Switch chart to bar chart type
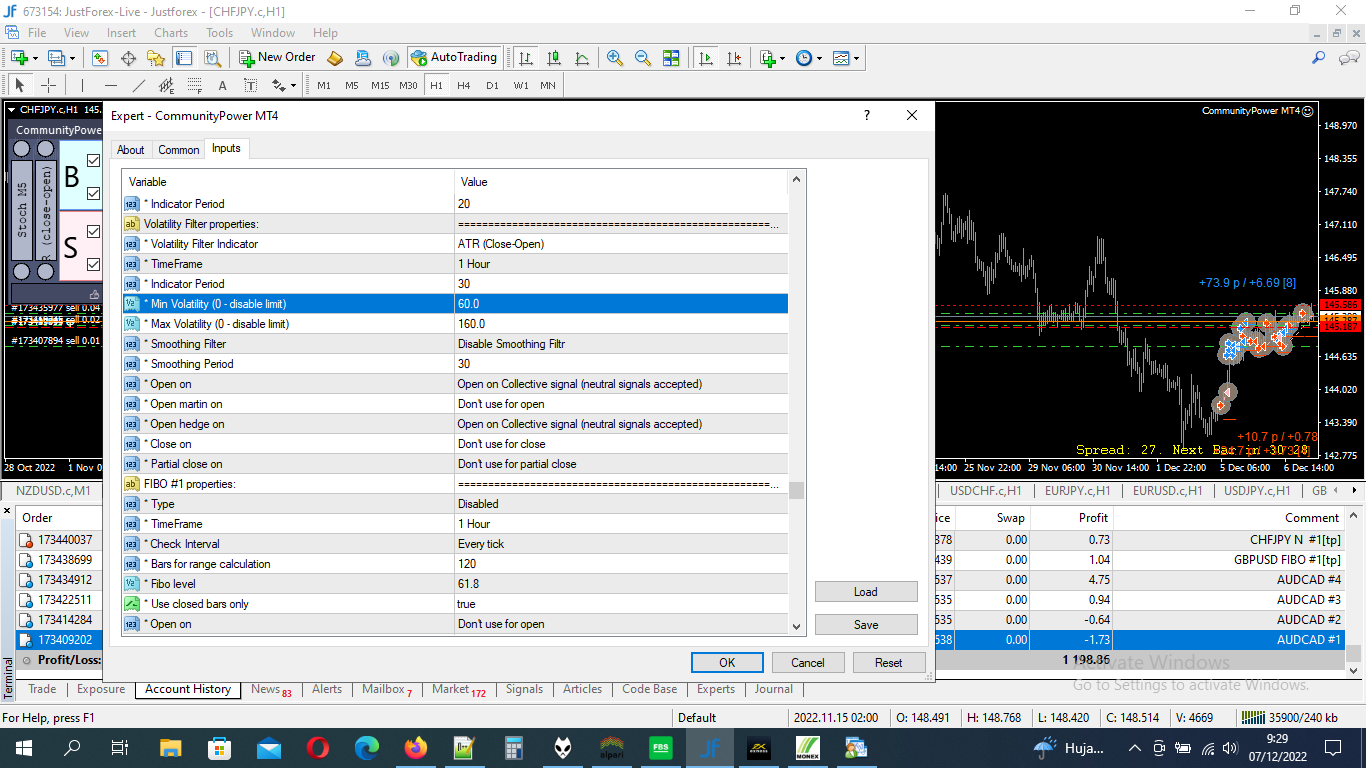 click(x=526, y=58)
